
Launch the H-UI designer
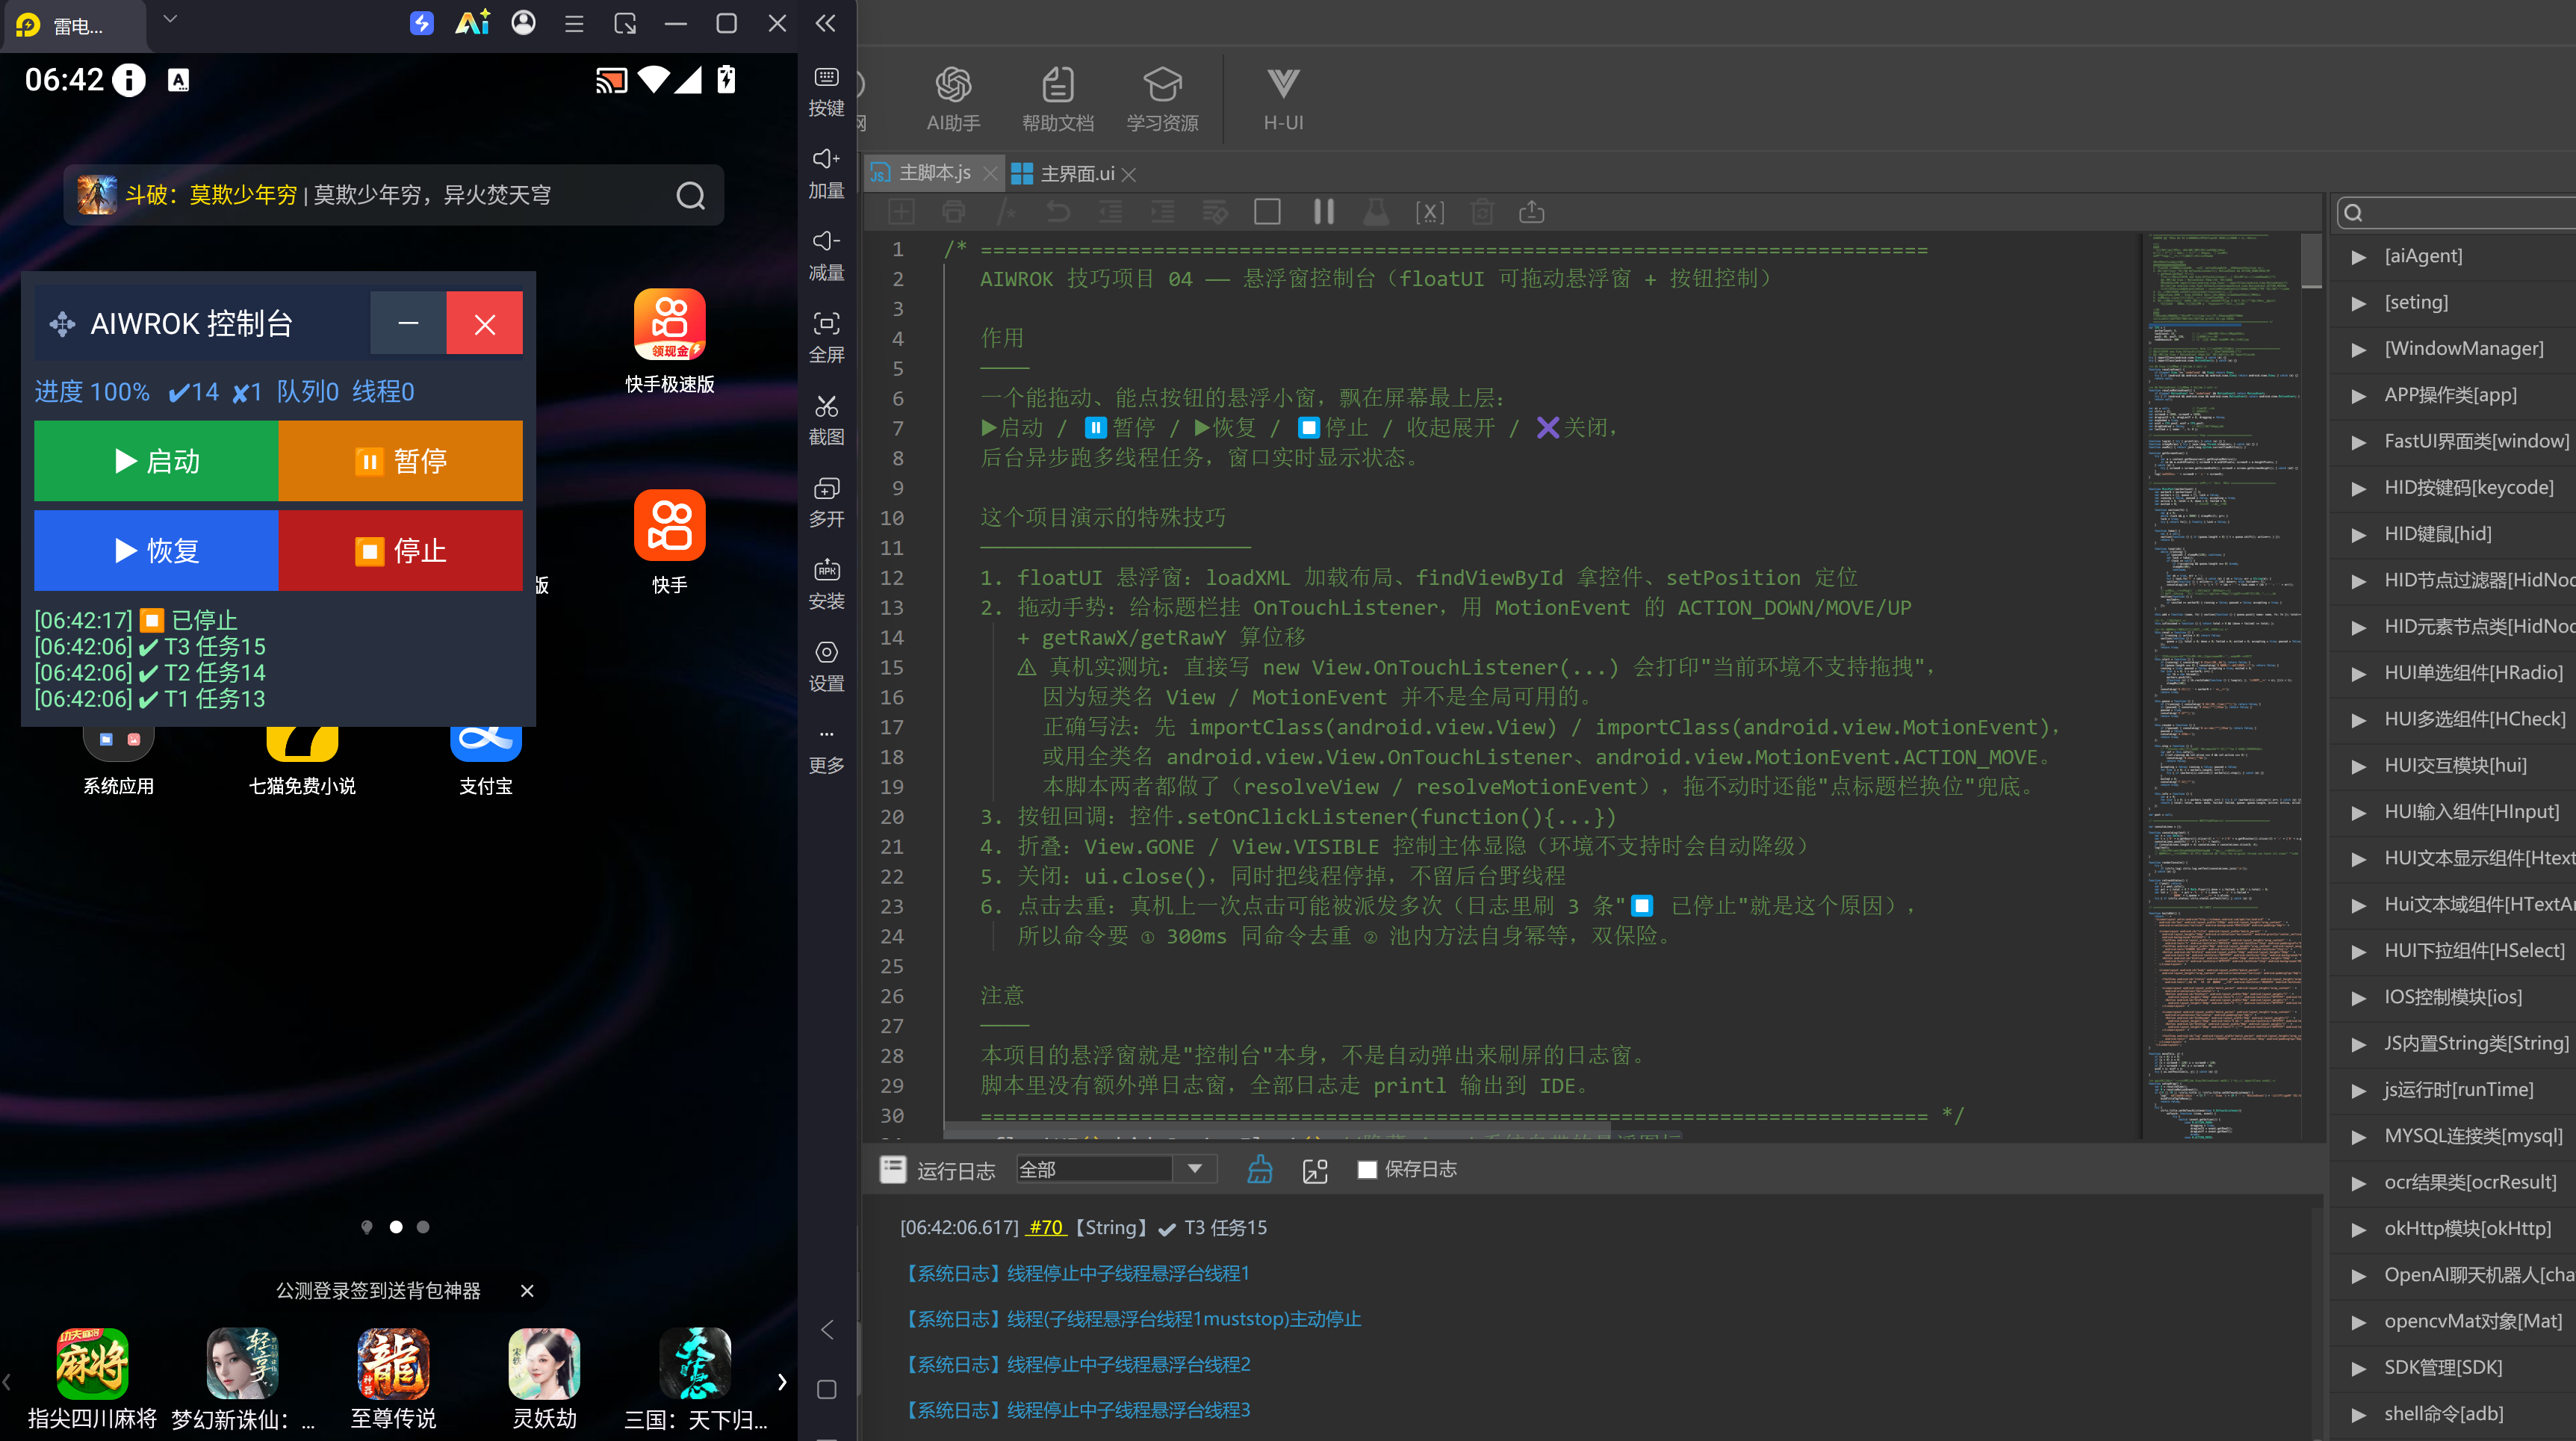point(1283,99)
